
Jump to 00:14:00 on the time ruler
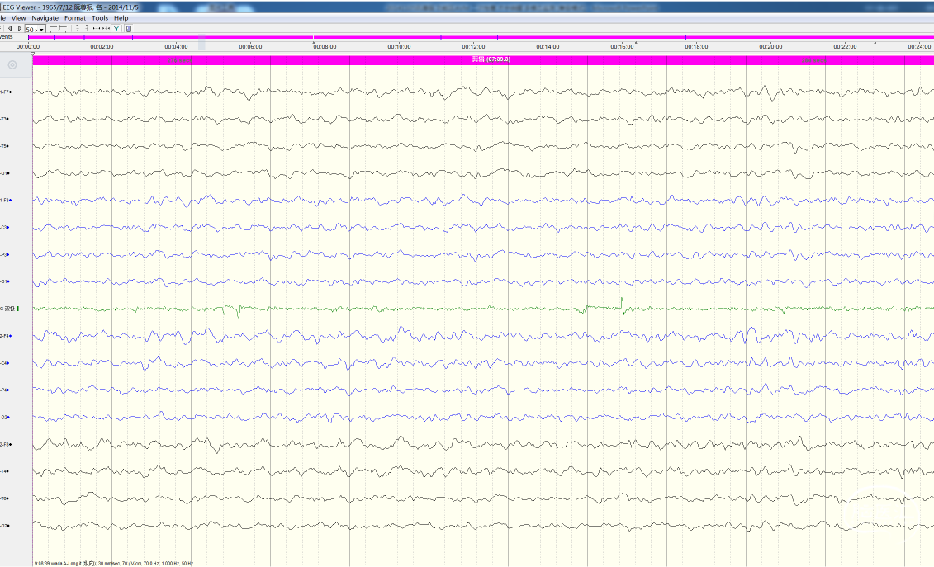pos(547,46)
